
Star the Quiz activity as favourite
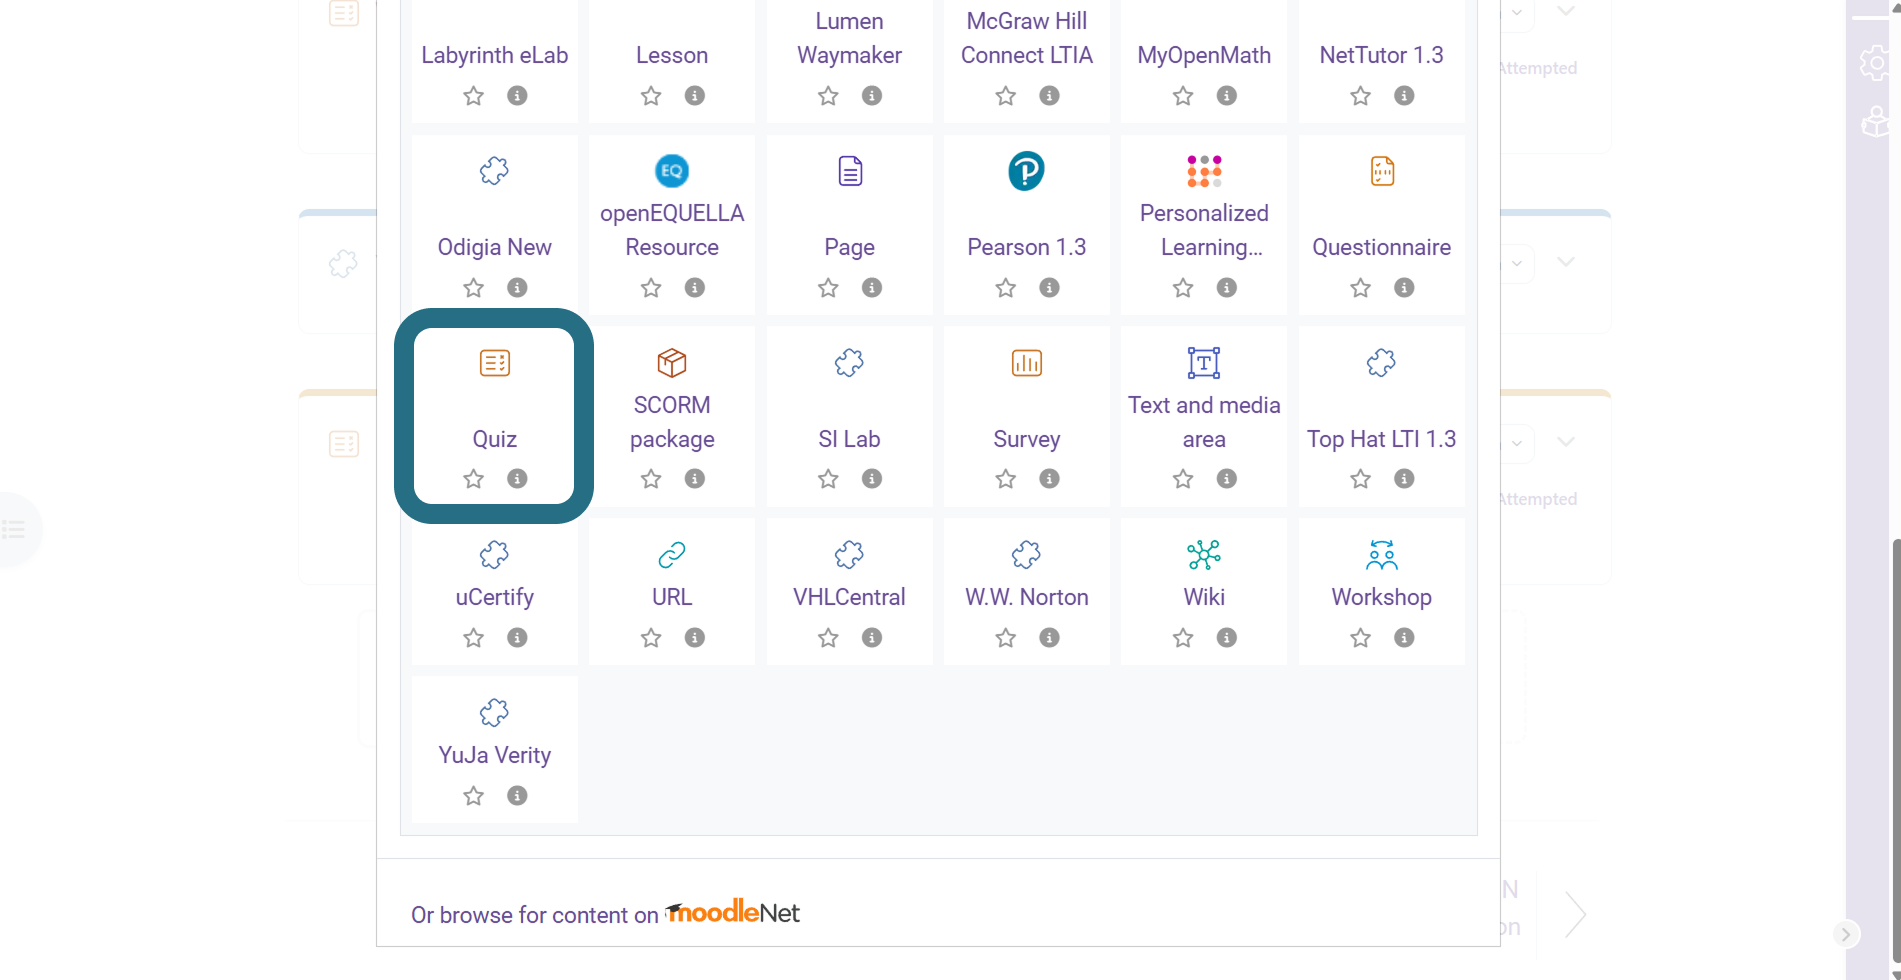pos(473,479)
